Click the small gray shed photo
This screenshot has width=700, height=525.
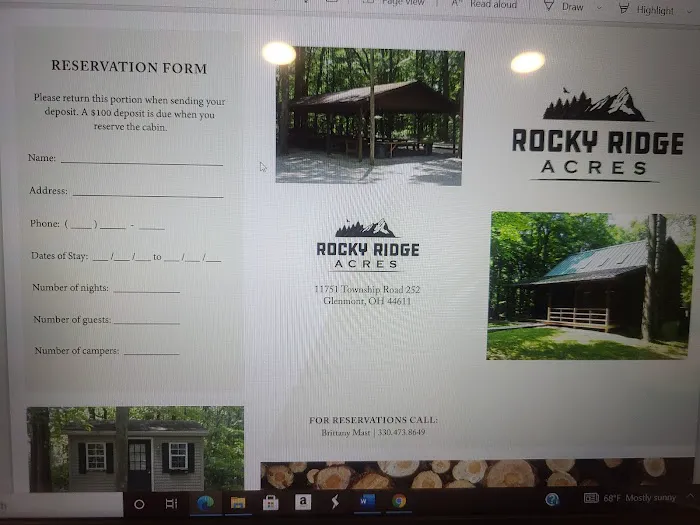click(x=135, y=449)
